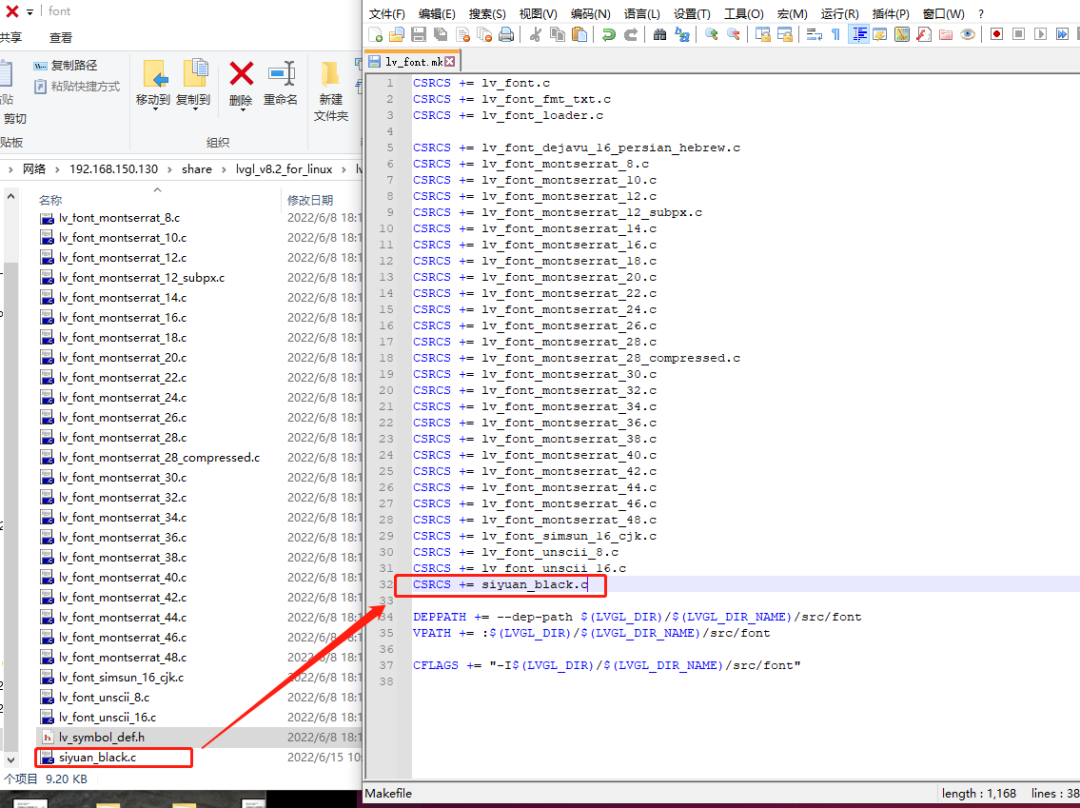Undo the last edit with green arrow
The height and width of the screenshot is (808, 1080).
(x=609, y=34)
